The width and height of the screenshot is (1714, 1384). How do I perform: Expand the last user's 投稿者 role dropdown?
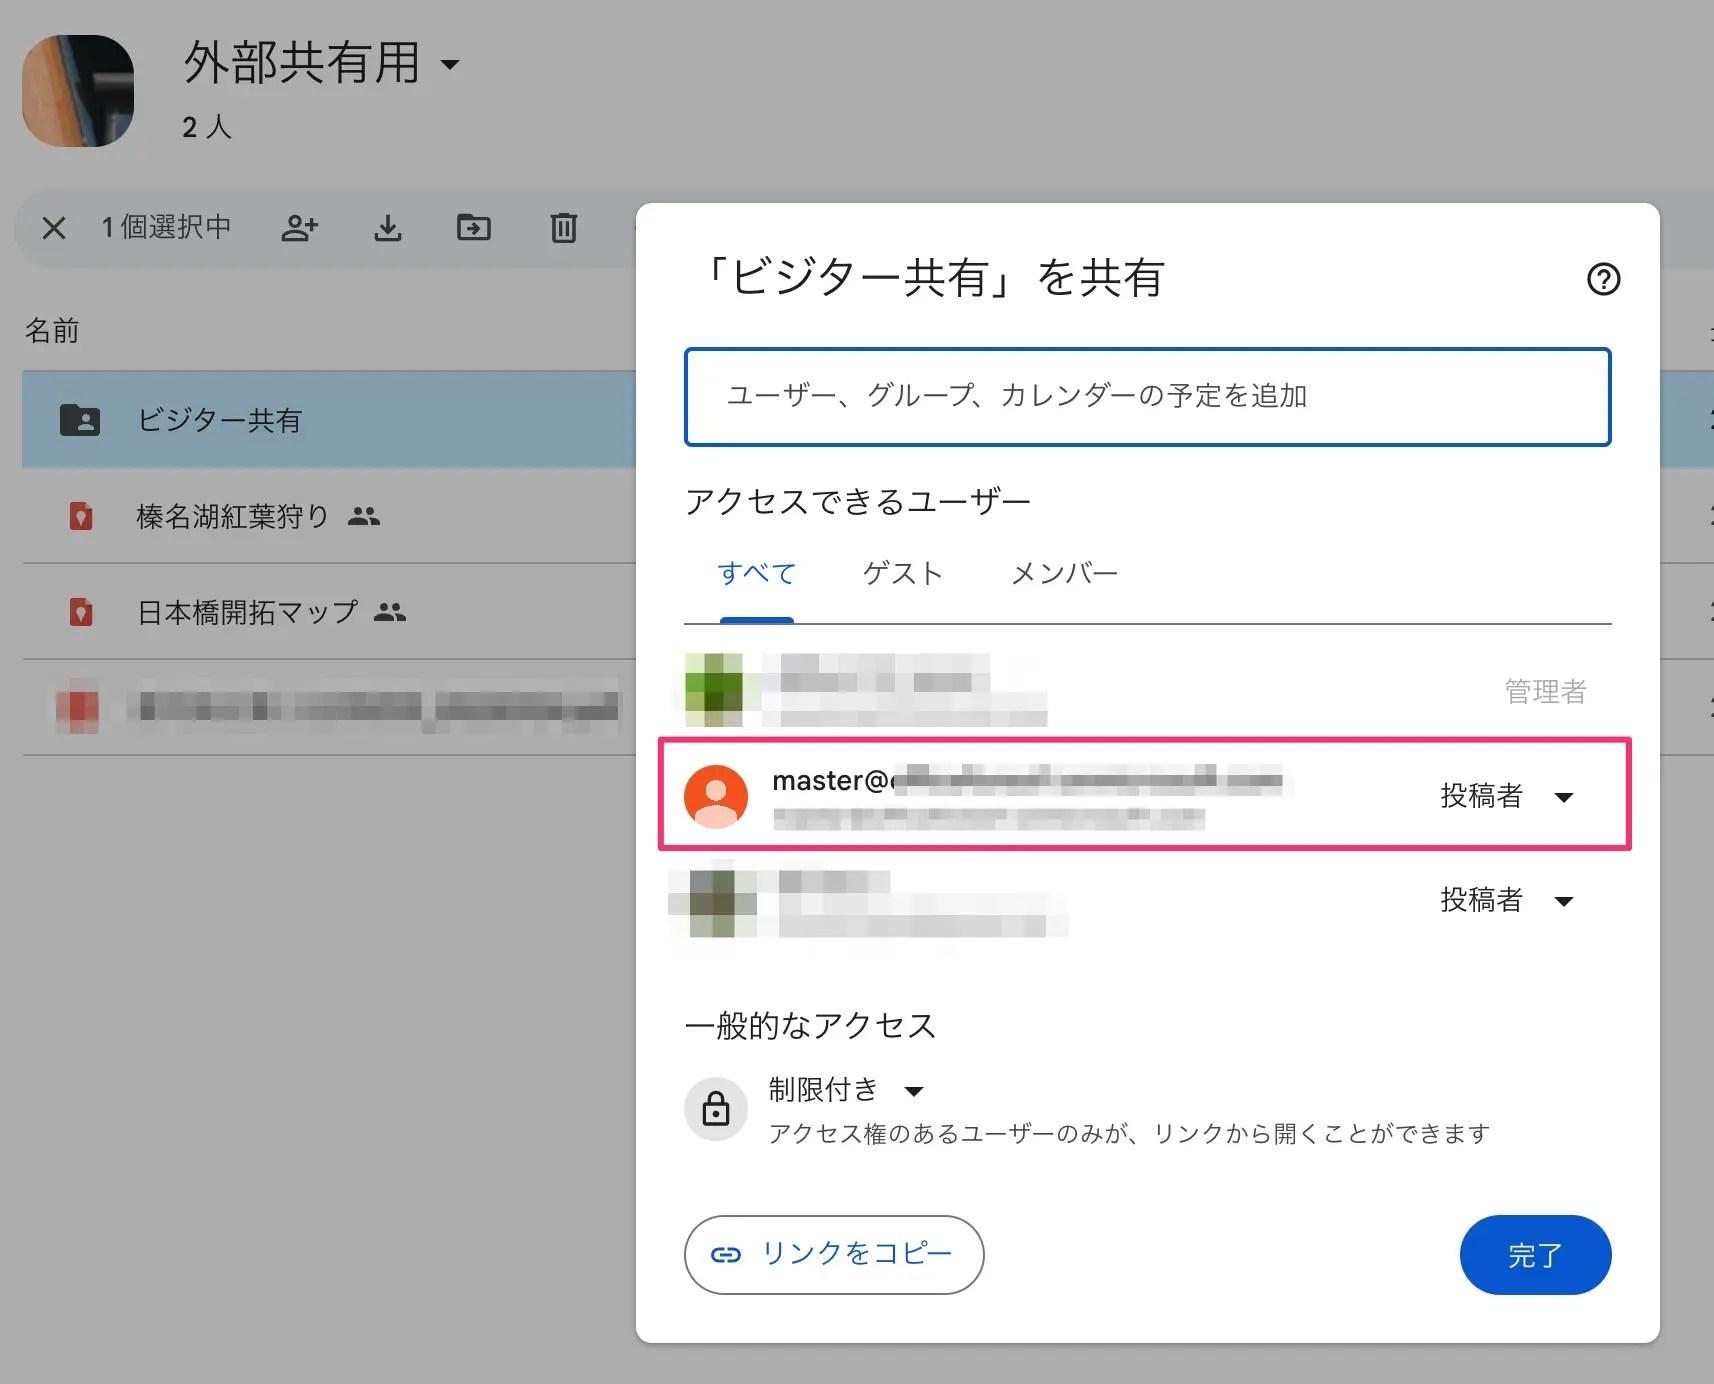click(1507, 900)
